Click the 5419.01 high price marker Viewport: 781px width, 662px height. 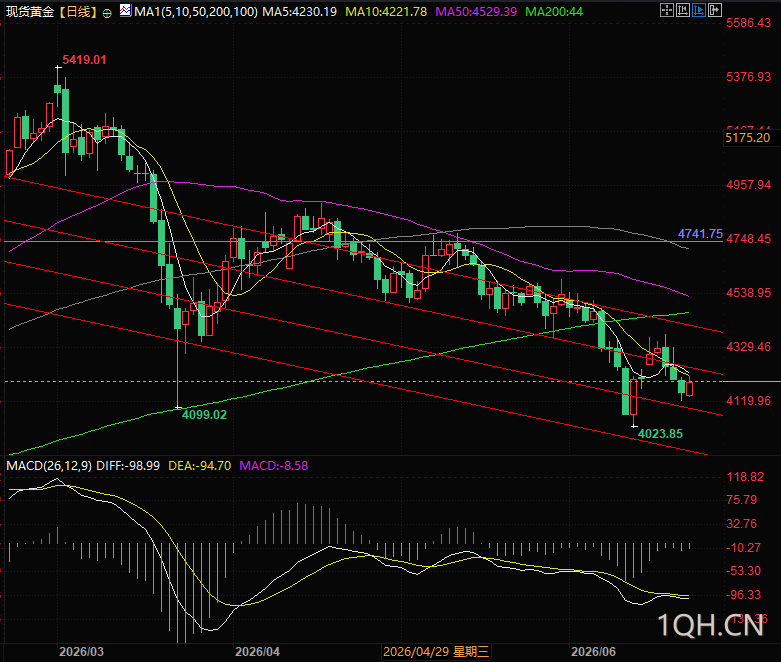click(84, 60)
